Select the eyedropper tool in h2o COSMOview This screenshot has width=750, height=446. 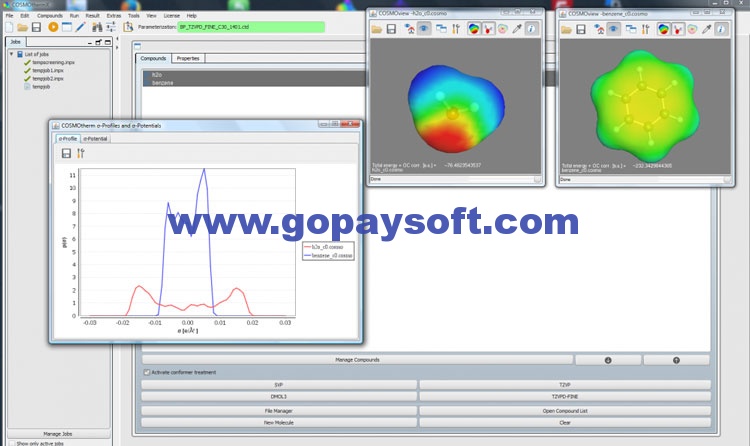517,29
